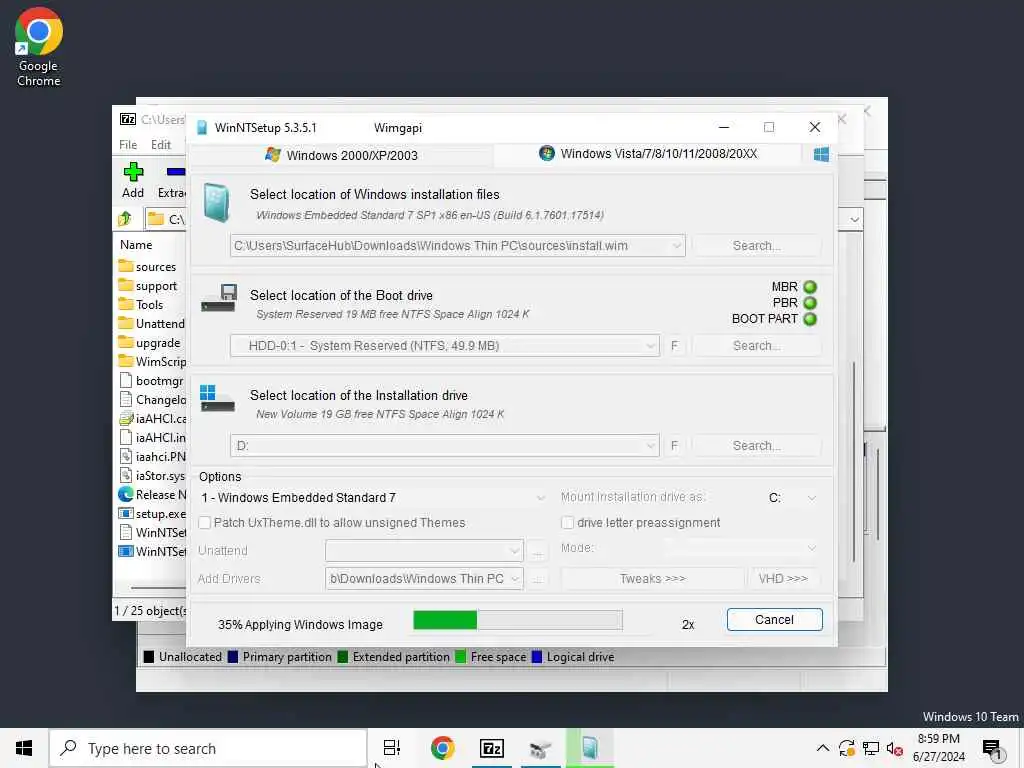This screenshot has width=1024, height=768.
Task: Click the boot drive floppy icon
Action: click(x=219, y=298)
